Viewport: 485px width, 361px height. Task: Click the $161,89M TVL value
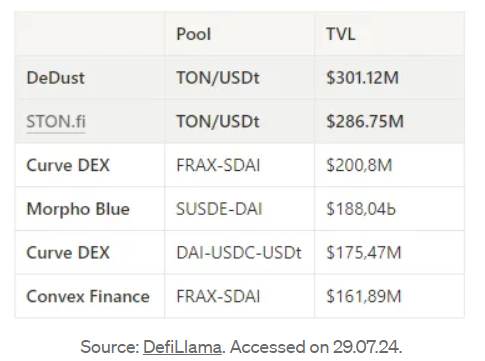tap(364, 296)
